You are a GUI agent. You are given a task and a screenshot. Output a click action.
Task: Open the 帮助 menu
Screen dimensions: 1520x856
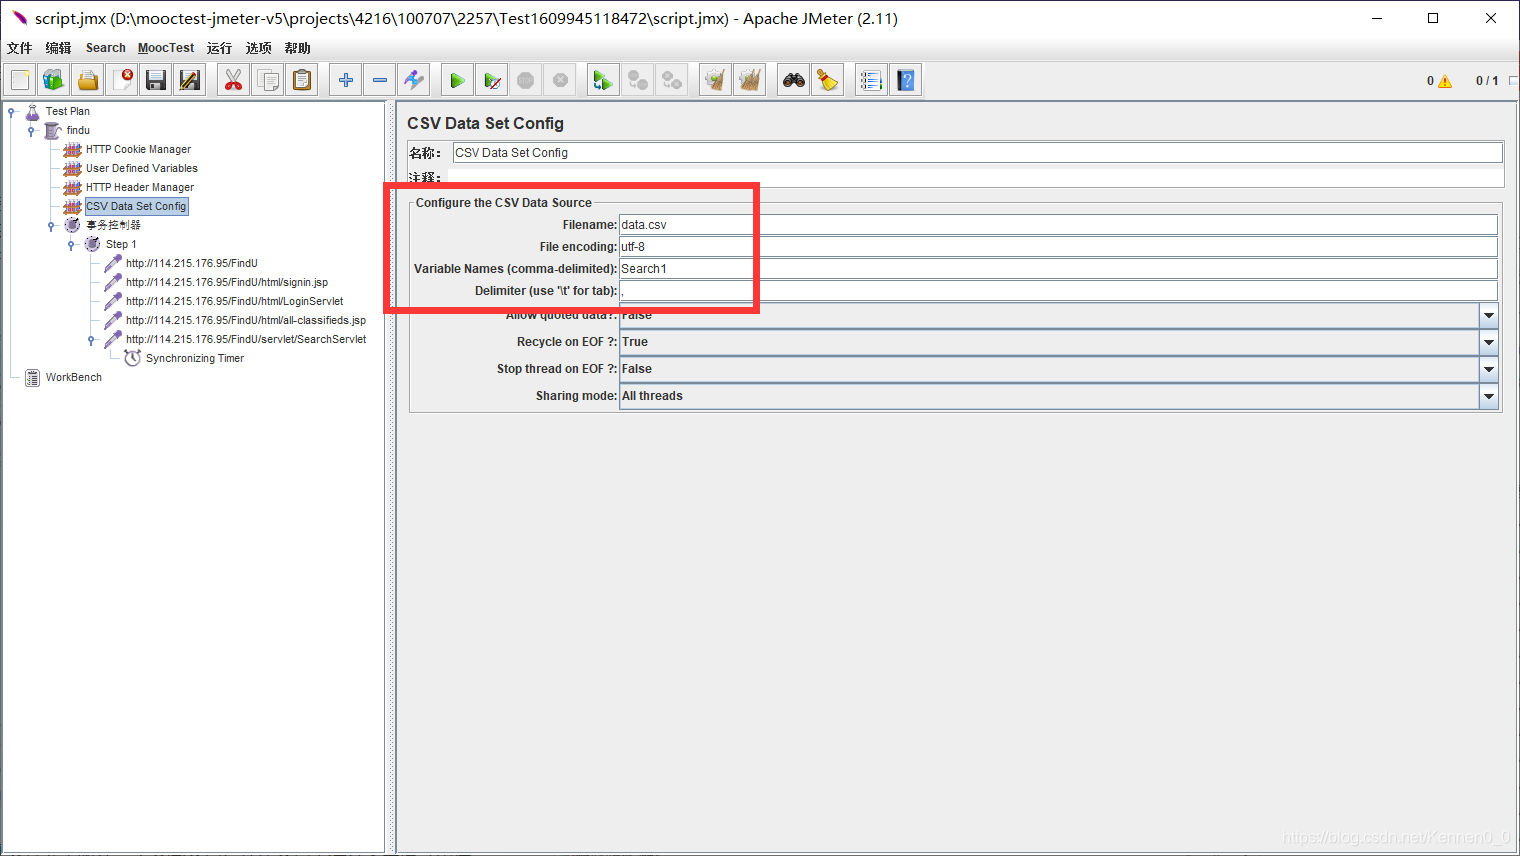298,48
